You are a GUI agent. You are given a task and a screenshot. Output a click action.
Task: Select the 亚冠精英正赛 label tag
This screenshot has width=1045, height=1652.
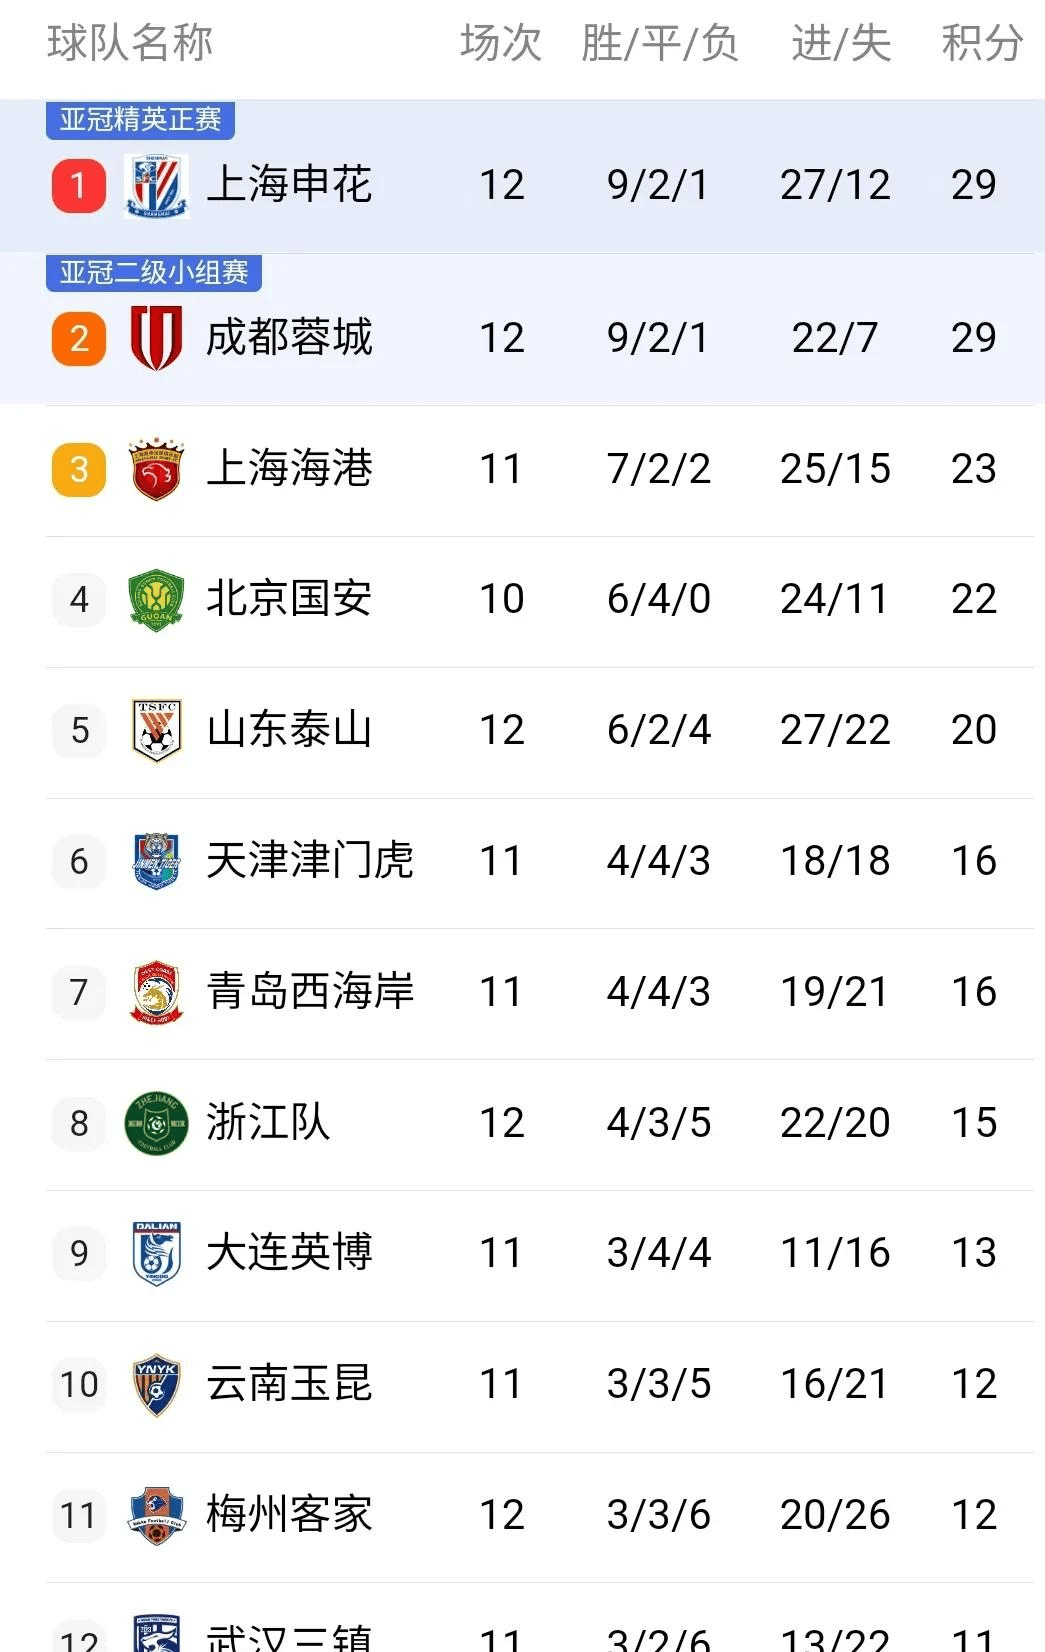click(x=140, y=120)
